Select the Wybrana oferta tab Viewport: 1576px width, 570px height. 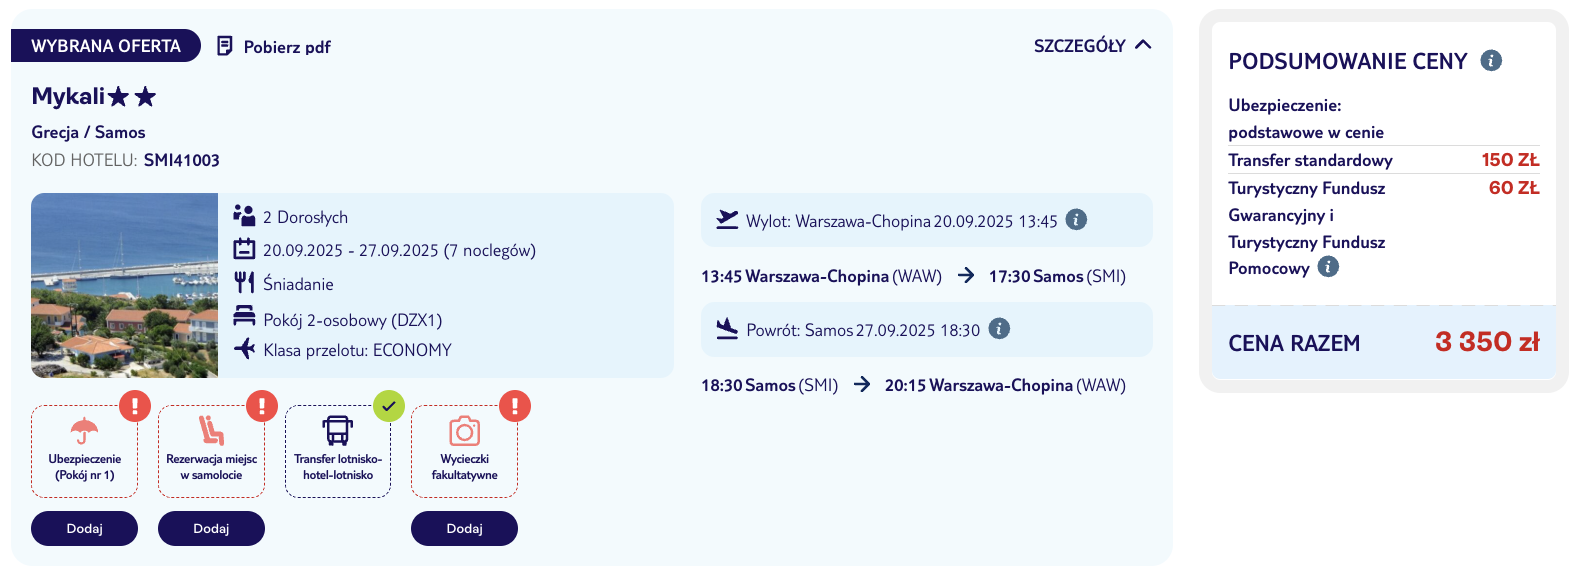coord(106,46)
